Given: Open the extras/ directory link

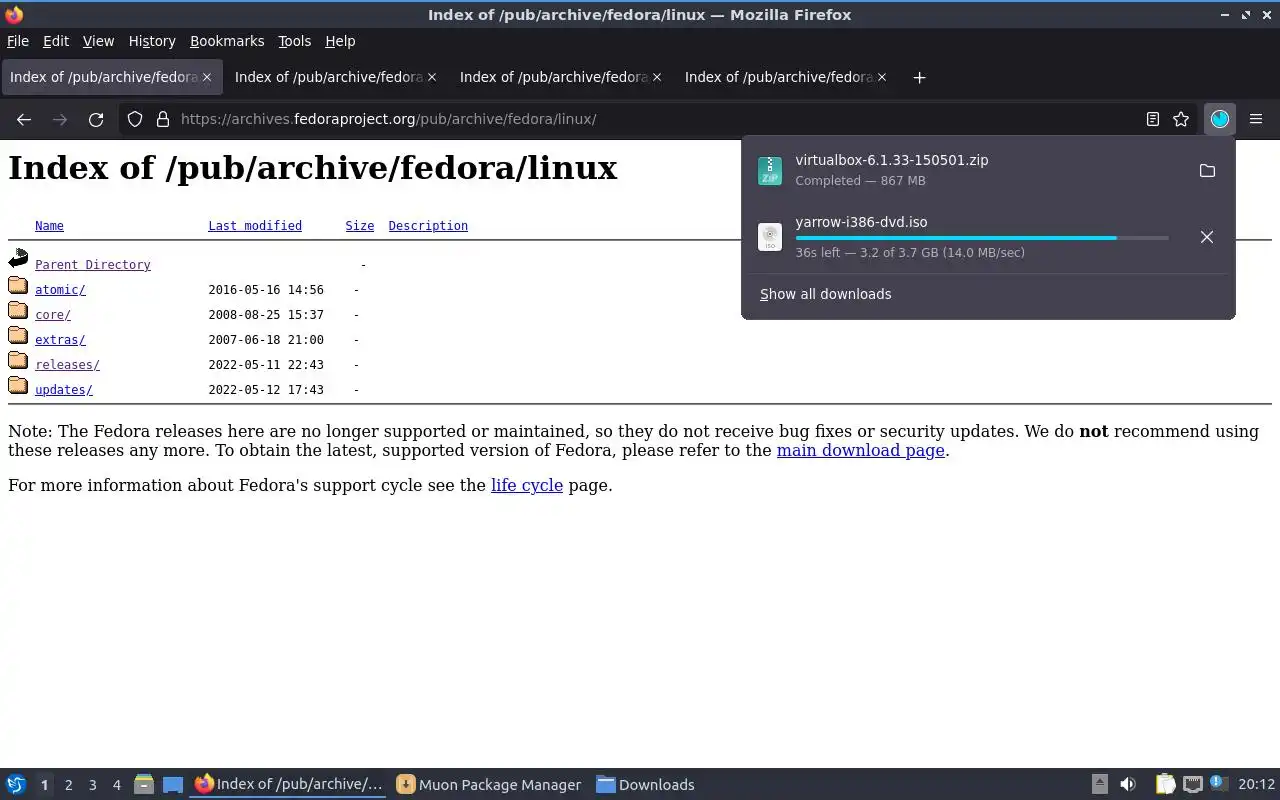Looking at the screenshot, I should 60,340.
